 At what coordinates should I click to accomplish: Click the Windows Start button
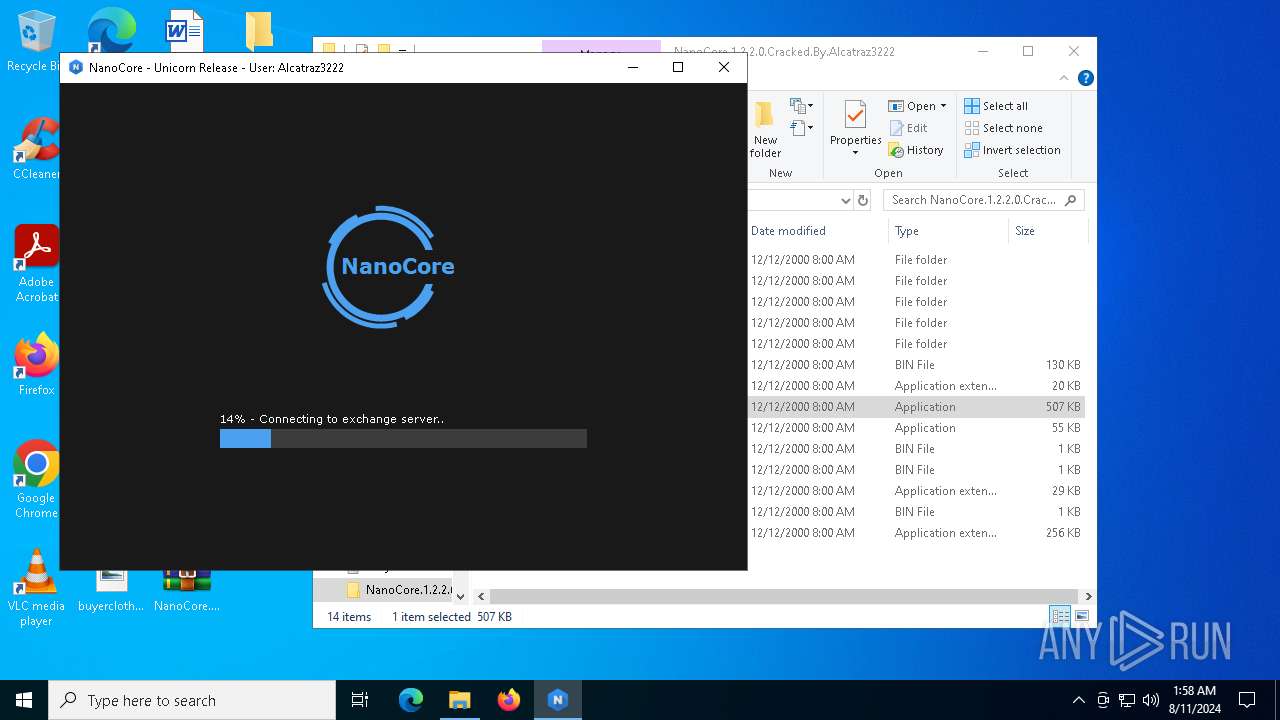coord(24,700)
